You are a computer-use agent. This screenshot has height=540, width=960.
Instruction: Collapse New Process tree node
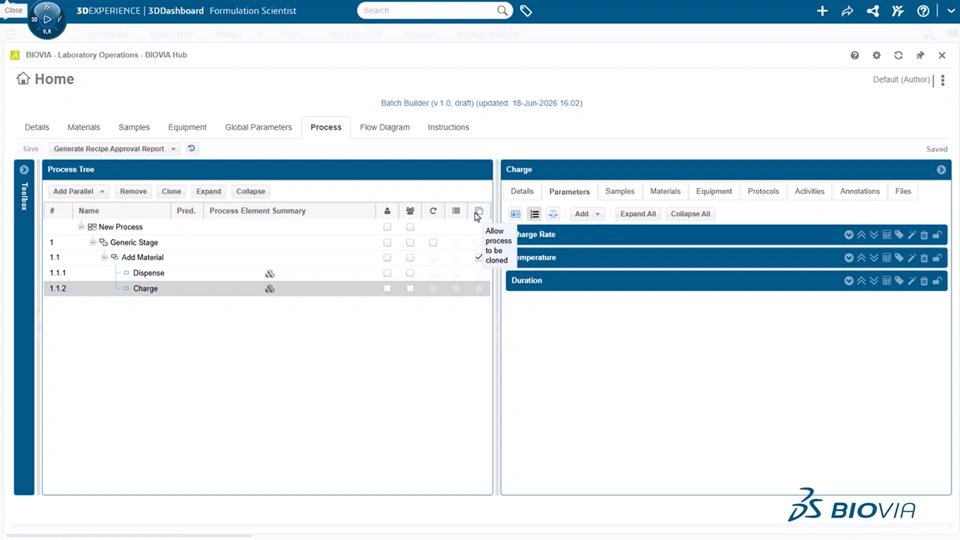coord(81,227)
